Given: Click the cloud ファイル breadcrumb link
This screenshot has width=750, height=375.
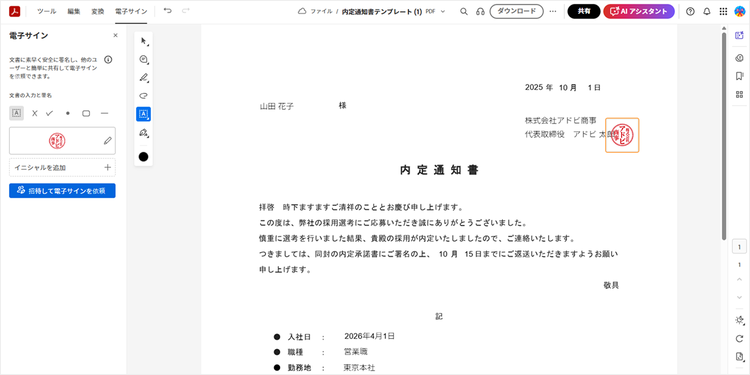Looking at the screenshot, I should tap(315, 11).
